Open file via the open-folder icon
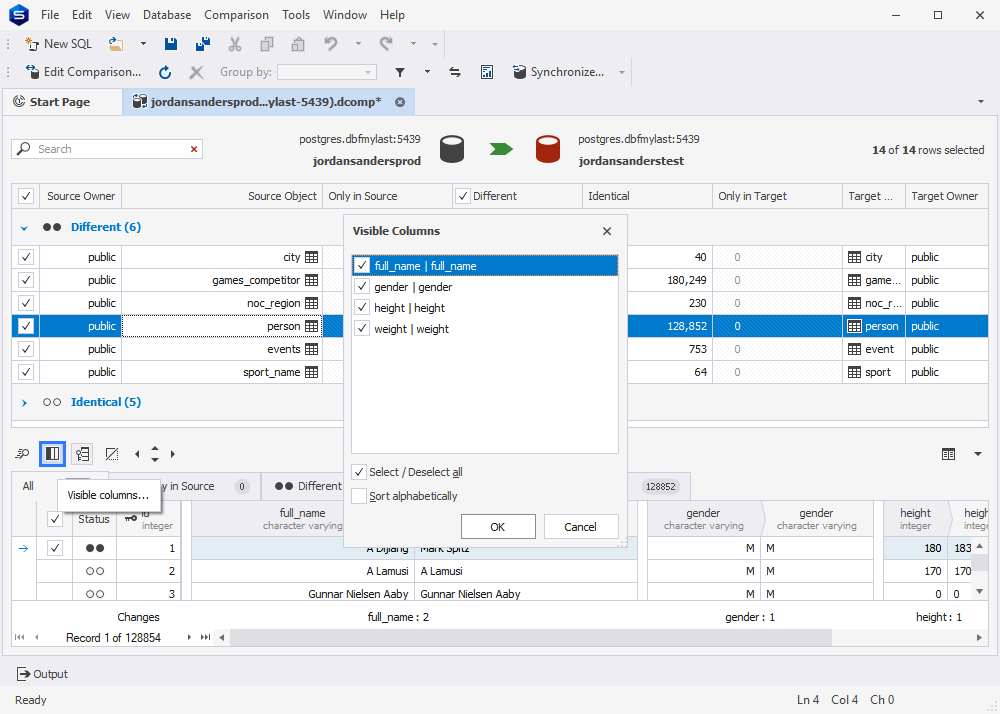The height and width of the screenshot is (714, 1000). (x=116, y=44)
